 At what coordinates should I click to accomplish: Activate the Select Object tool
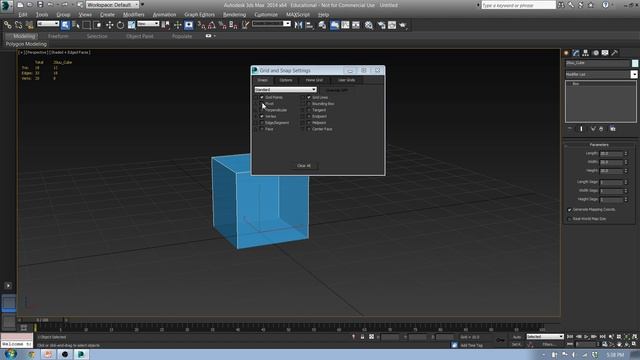[x=65, y=25]
